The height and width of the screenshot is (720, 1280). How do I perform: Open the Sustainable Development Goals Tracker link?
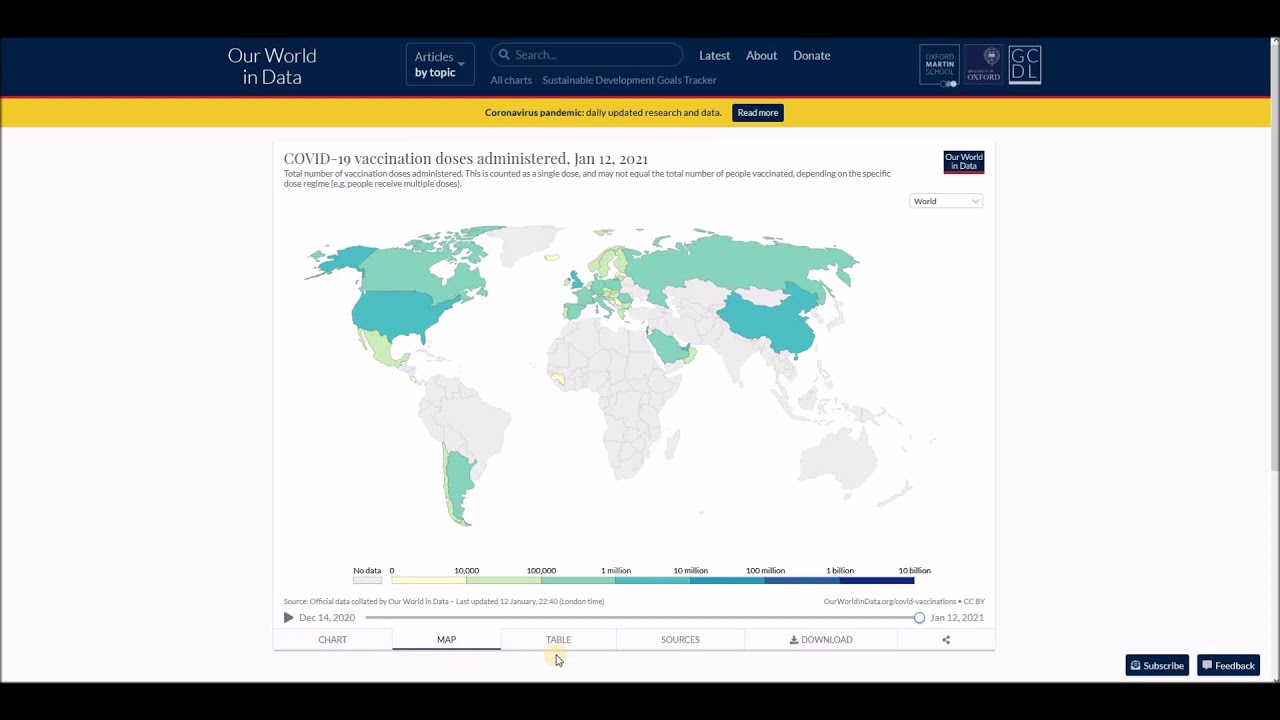pyautogui.click(x=629, y=80)
